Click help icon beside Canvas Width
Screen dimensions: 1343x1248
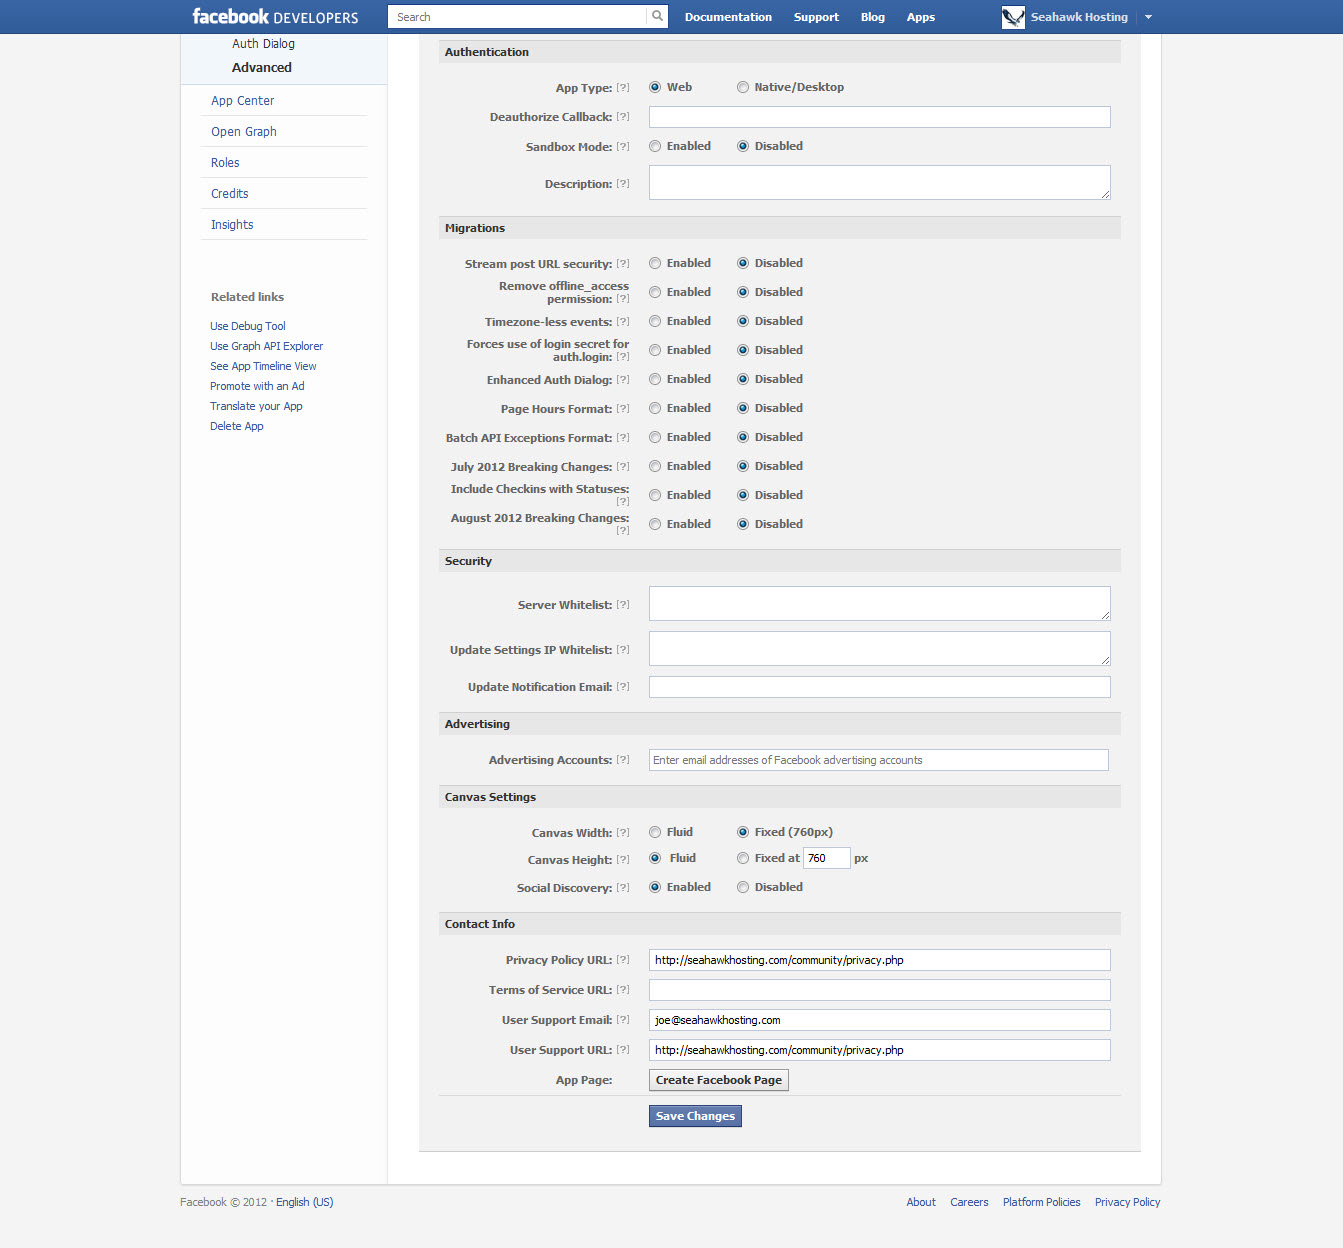(623, 833)
